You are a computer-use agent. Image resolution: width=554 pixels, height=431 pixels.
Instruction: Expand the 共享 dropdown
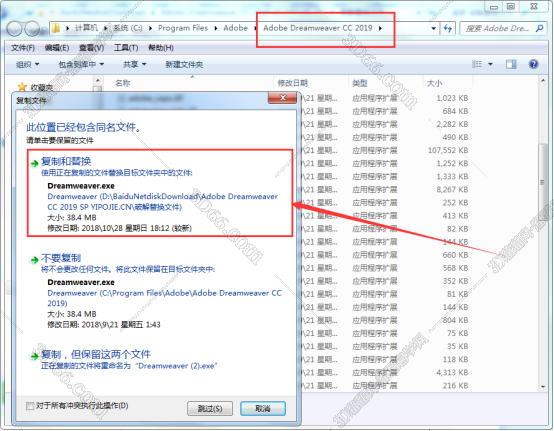tap(135, 64)
